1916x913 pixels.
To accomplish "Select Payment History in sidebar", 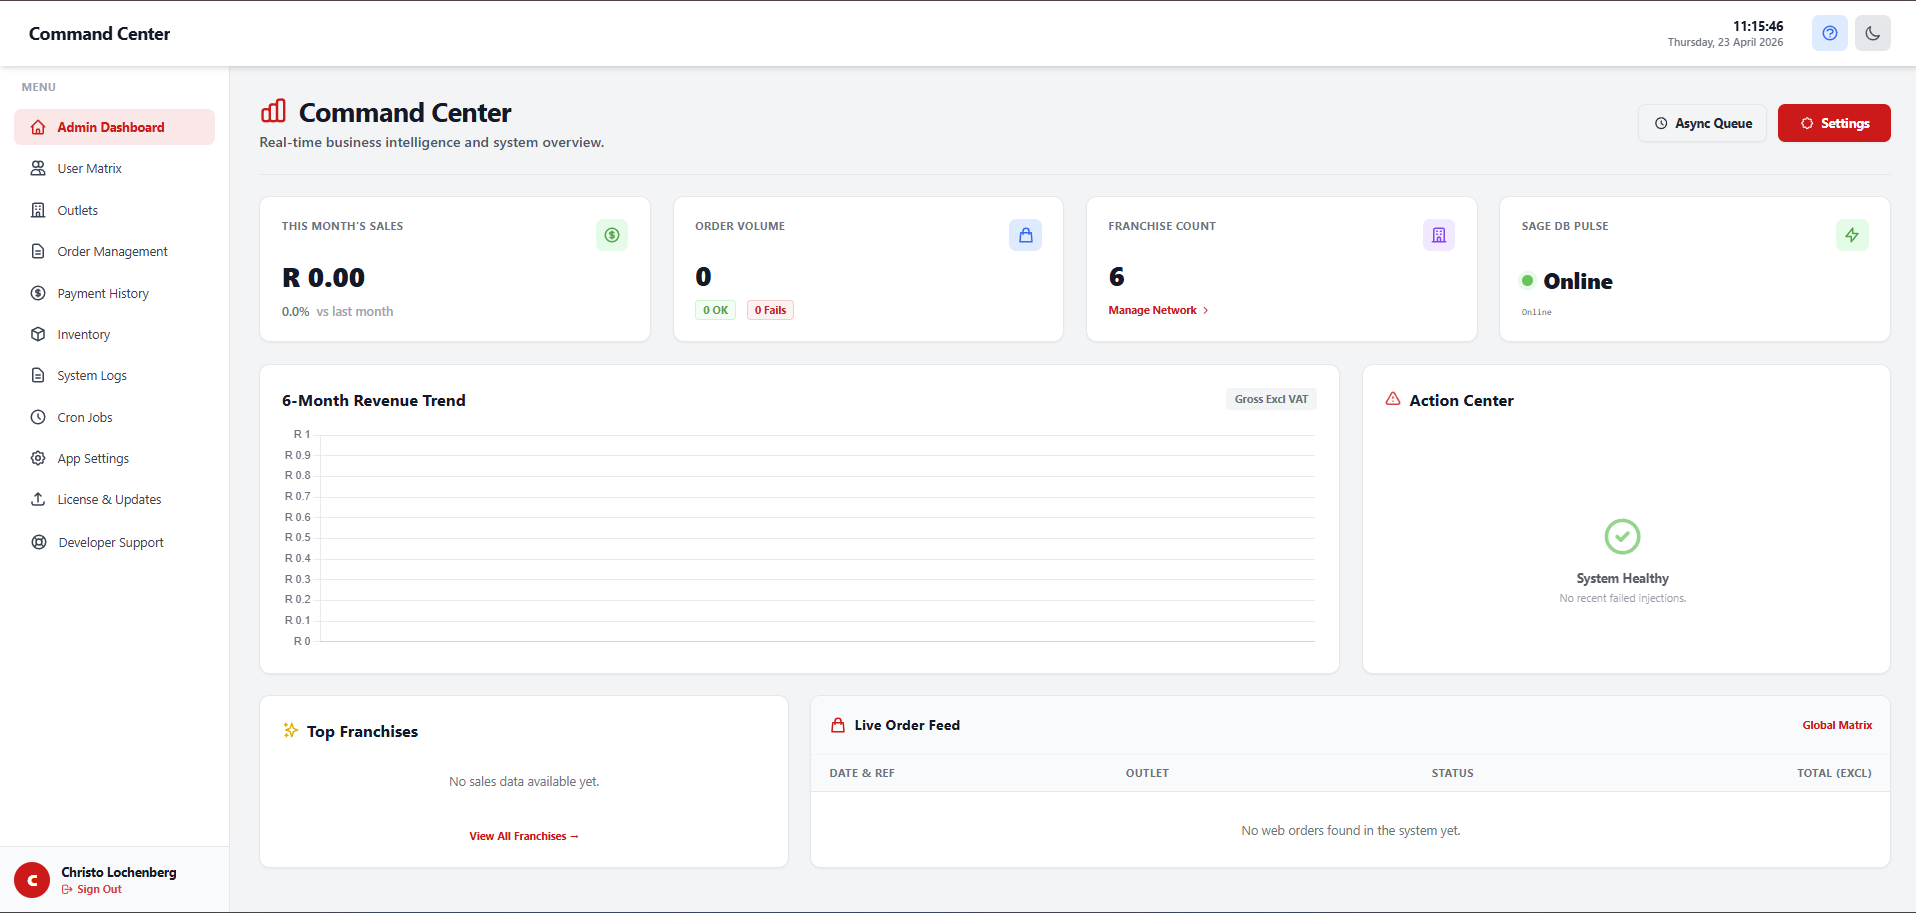I will [114, 293].
